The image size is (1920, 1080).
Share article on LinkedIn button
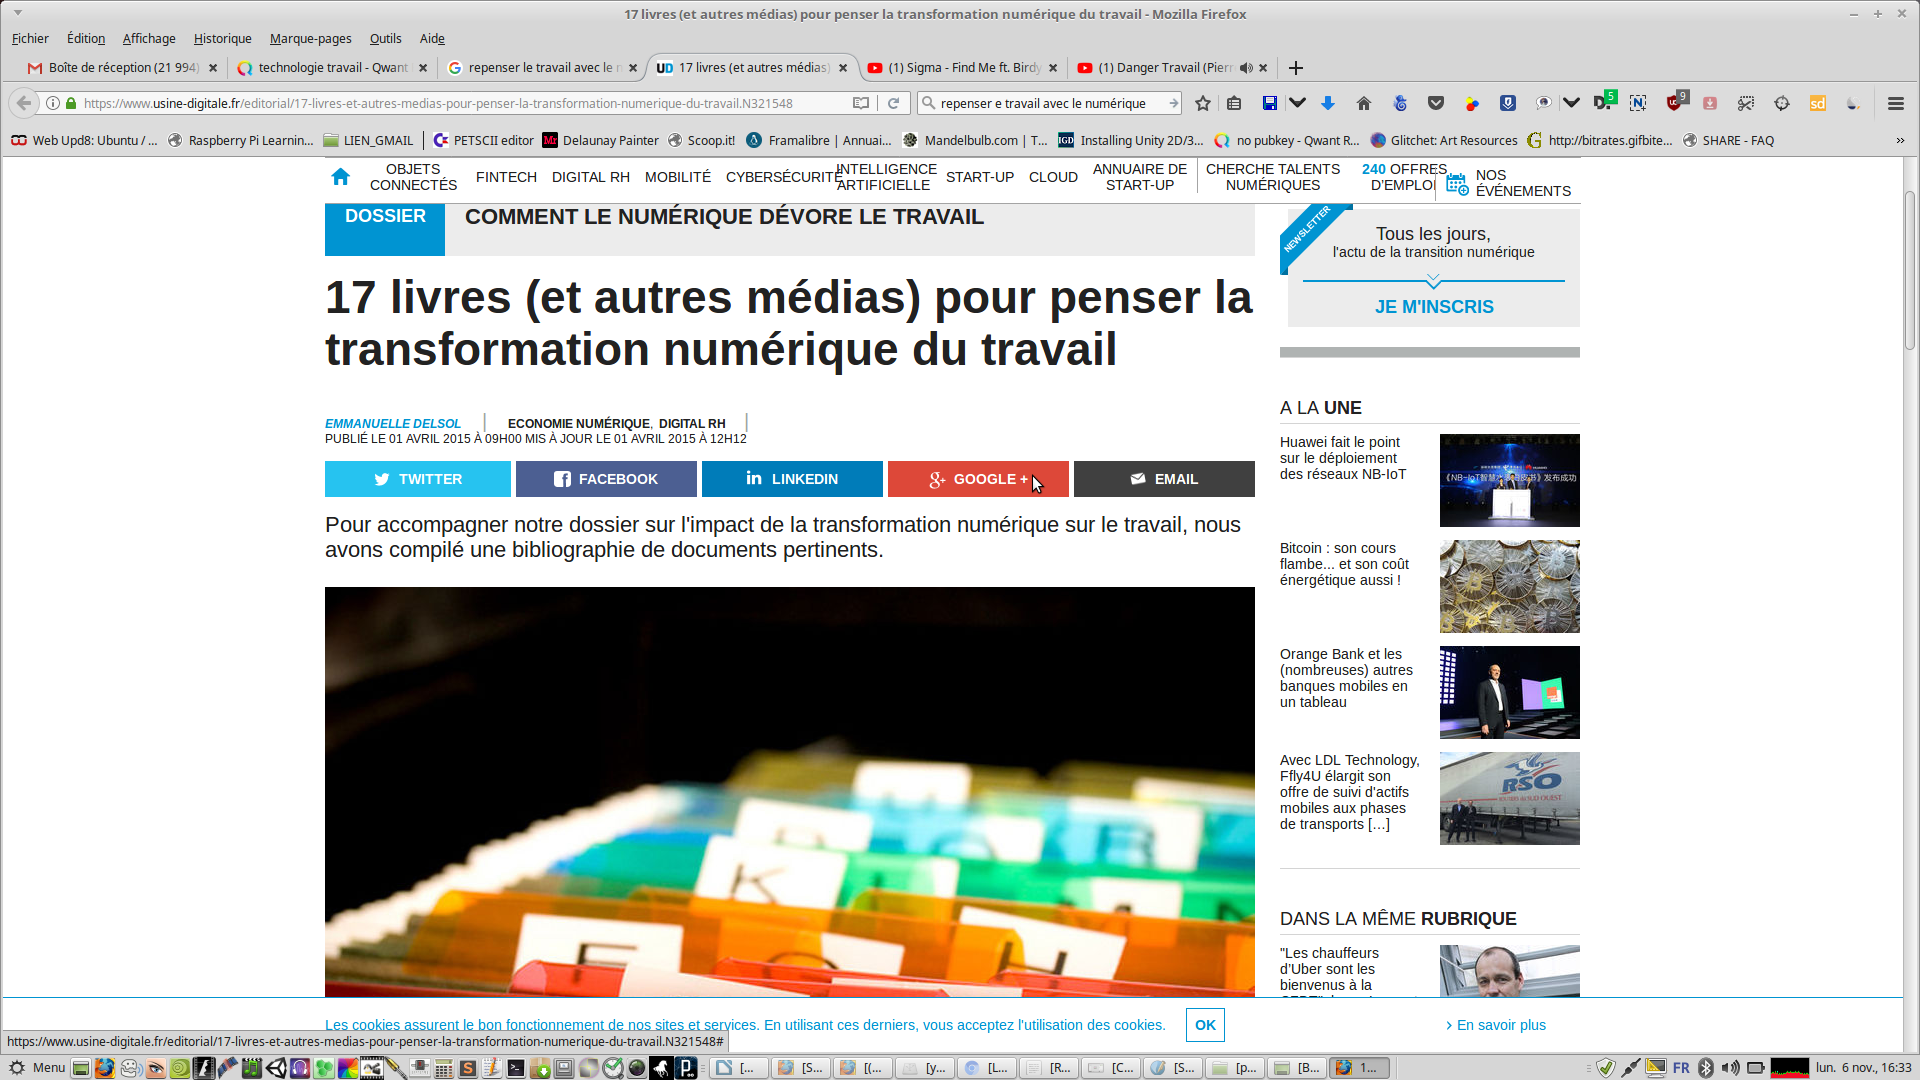pos(792,479)
